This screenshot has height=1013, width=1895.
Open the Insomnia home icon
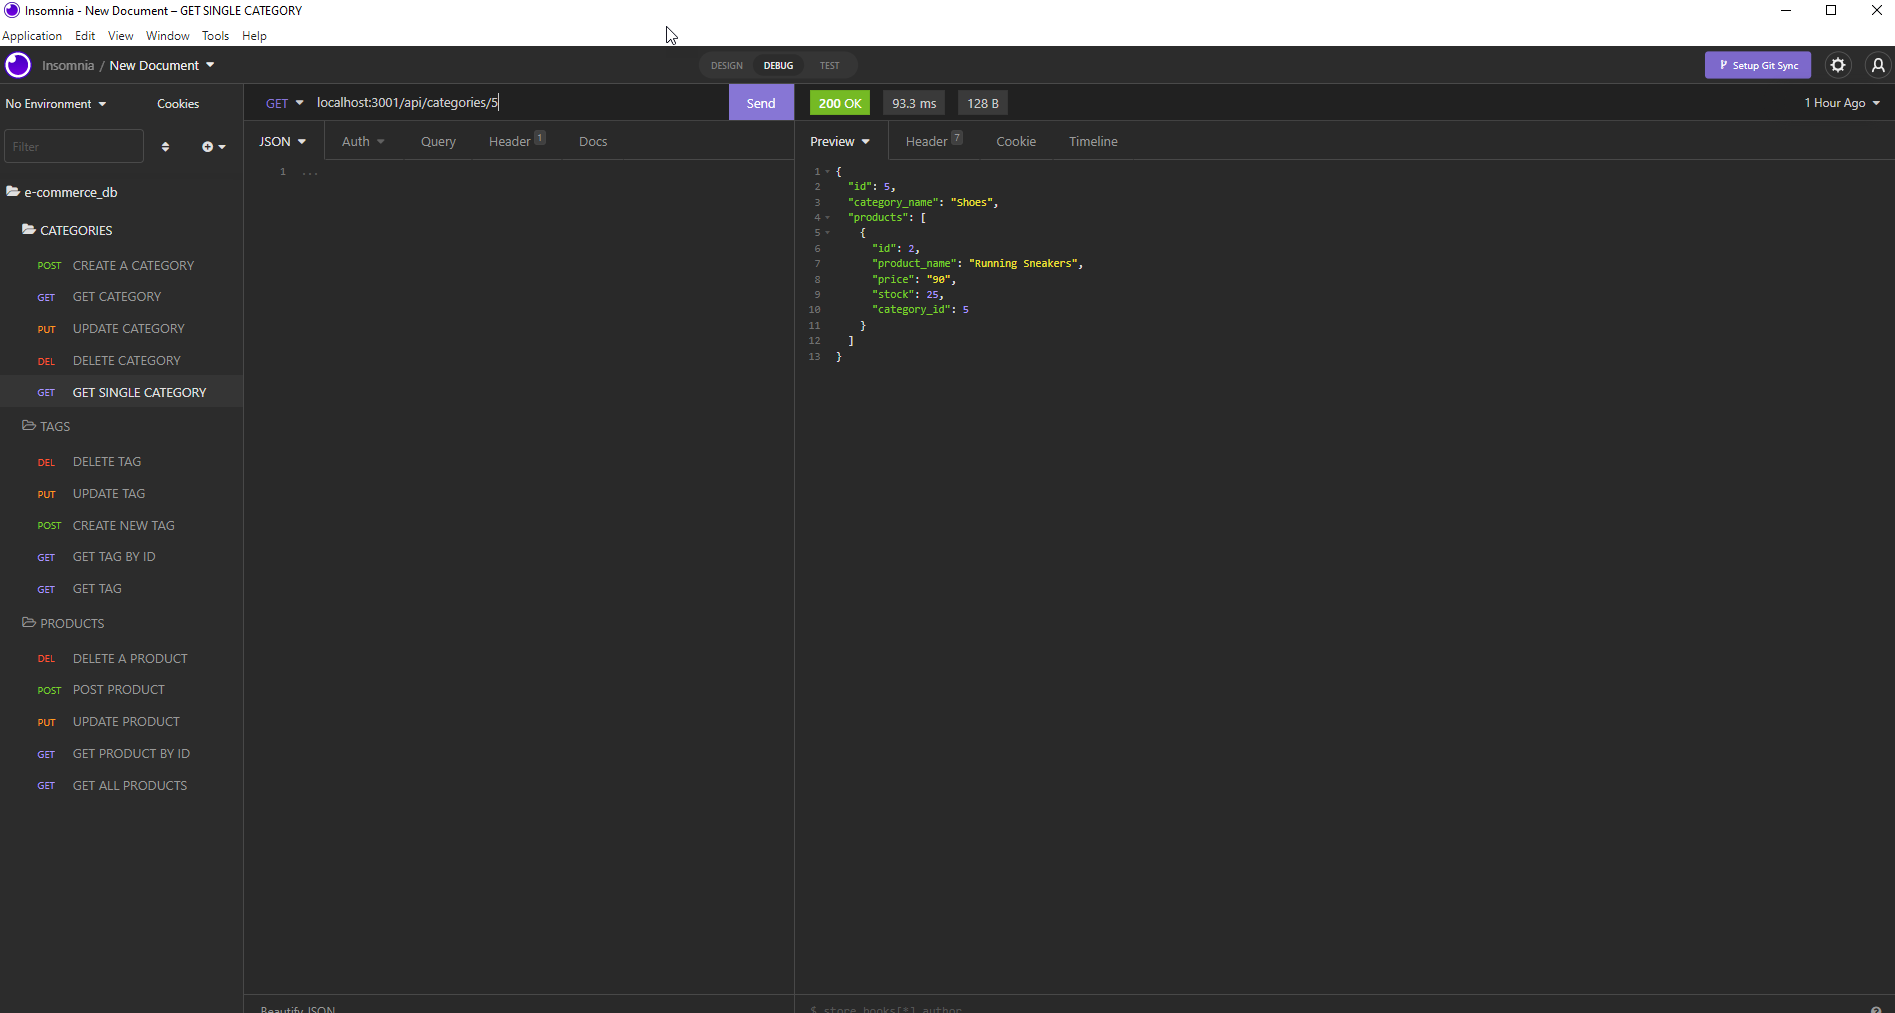pyautogui.click(x=17, y=65)
